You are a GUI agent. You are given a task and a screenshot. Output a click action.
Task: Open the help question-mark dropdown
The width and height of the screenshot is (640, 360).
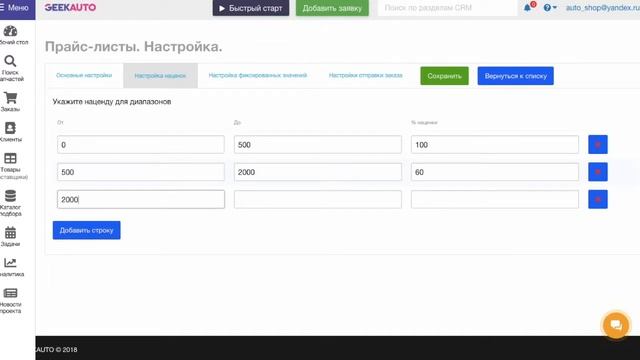pos(550,8)
